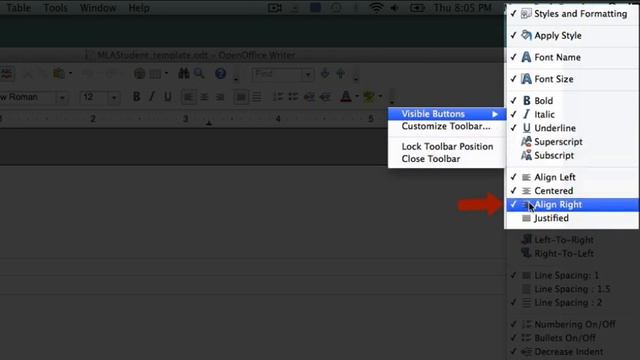Expand the Table icon dropdown arrow
The height and width of the screenshot is (360, 640).
tap(166, 73)
